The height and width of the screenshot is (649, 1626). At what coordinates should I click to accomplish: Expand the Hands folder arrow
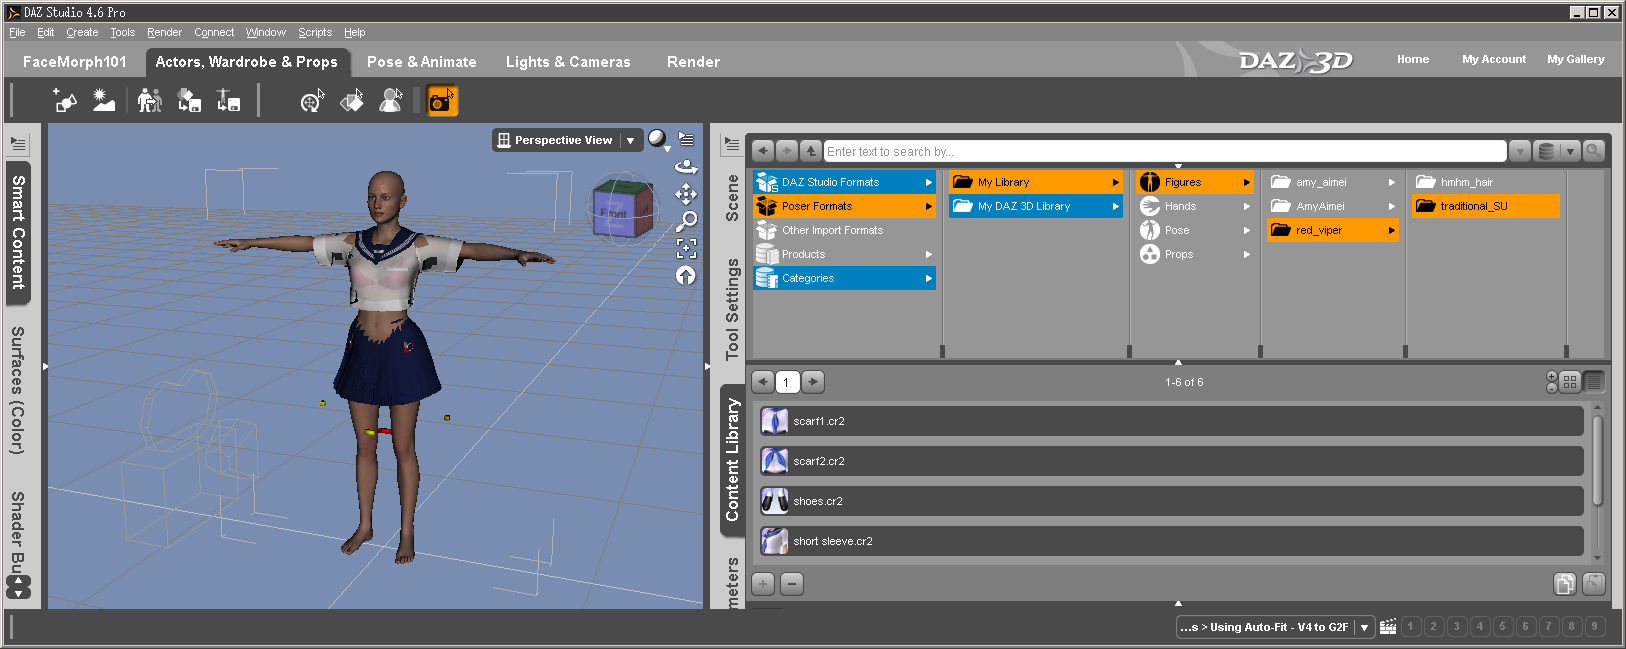[x=1247, y=206]
